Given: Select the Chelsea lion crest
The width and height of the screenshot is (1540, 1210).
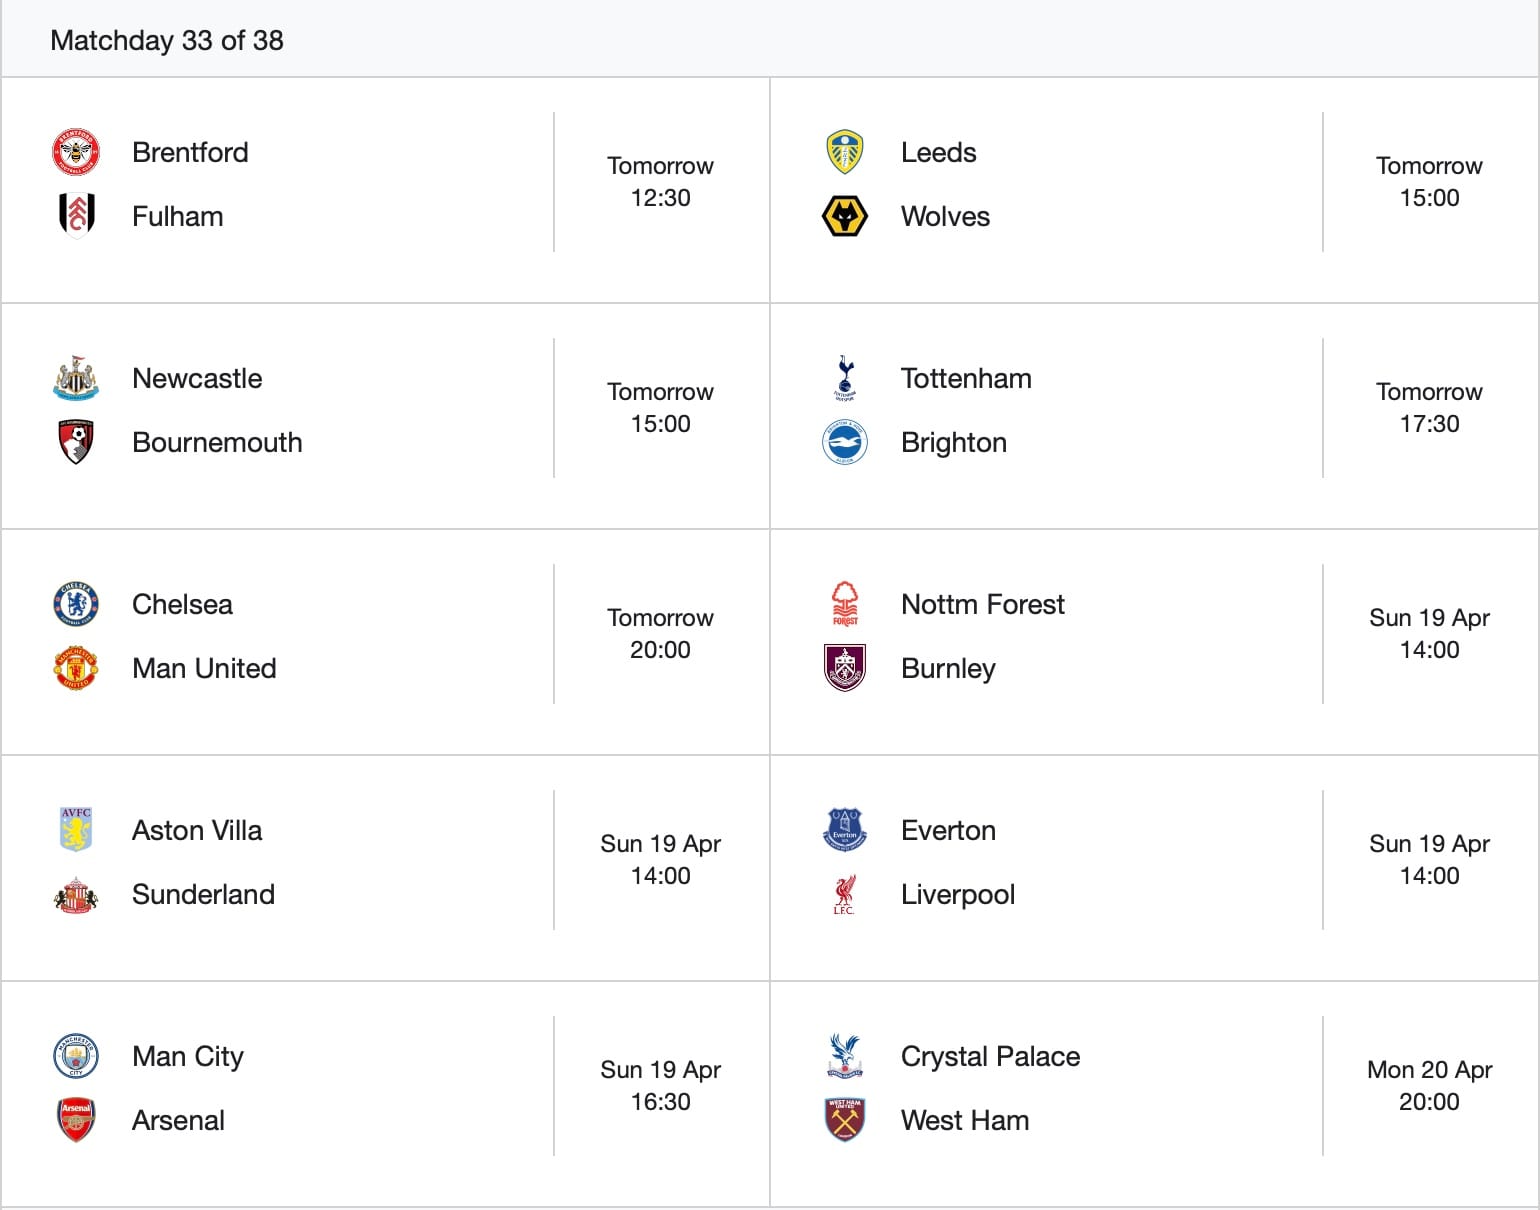Looking at the screenshot, I should (x=76, y=604).
